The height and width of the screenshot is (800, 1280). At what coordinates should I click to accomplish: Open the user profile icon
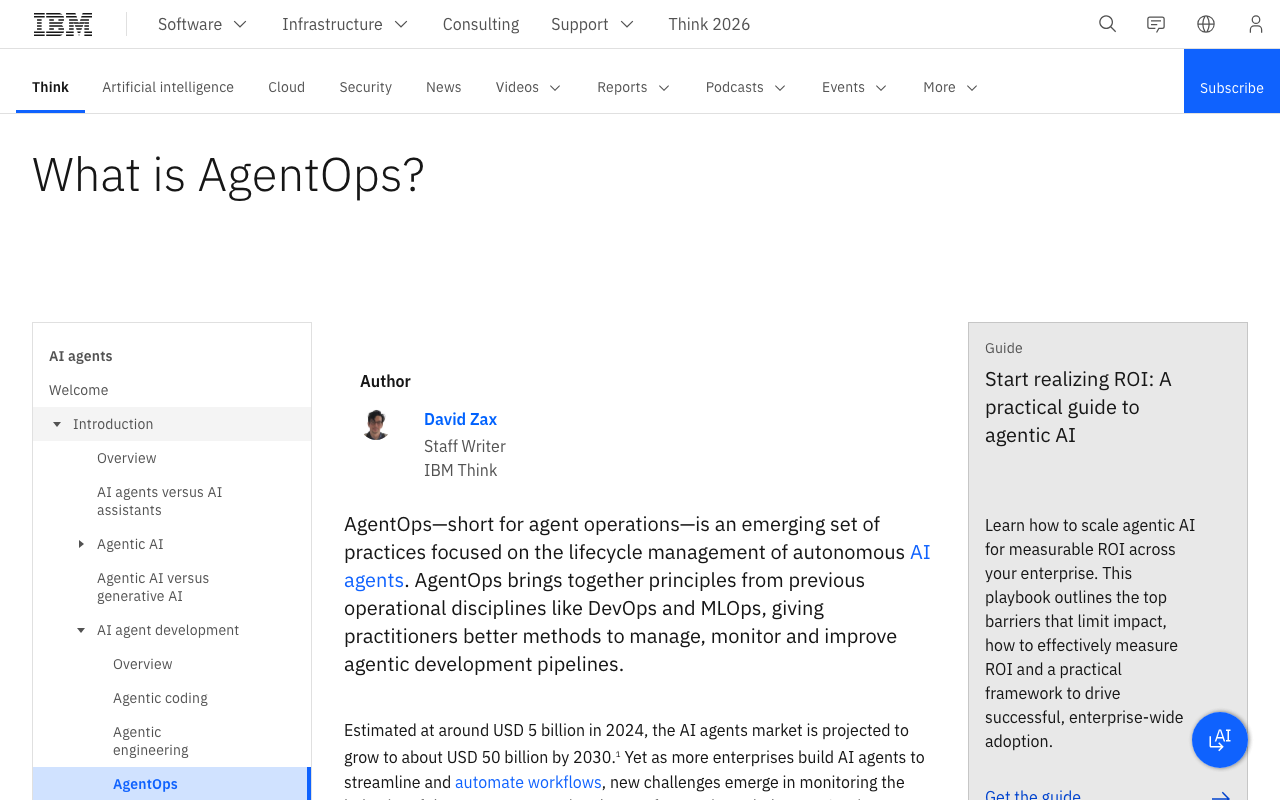point(1256,24)
